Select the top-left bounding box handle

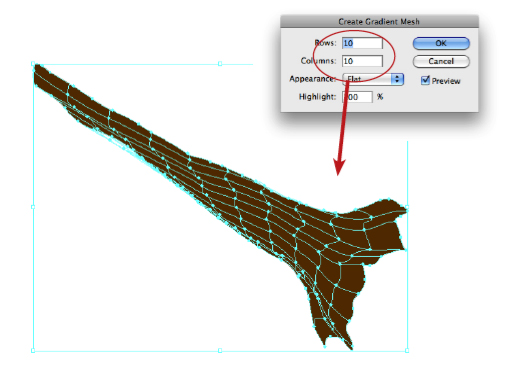point(33,63)
